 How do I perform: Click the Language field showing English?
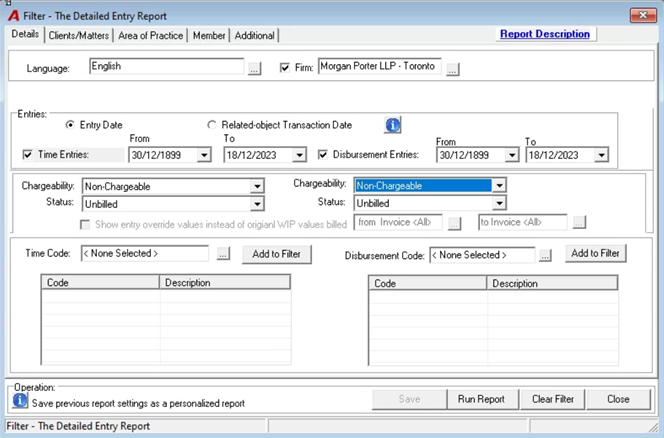[x=167, y=67]
